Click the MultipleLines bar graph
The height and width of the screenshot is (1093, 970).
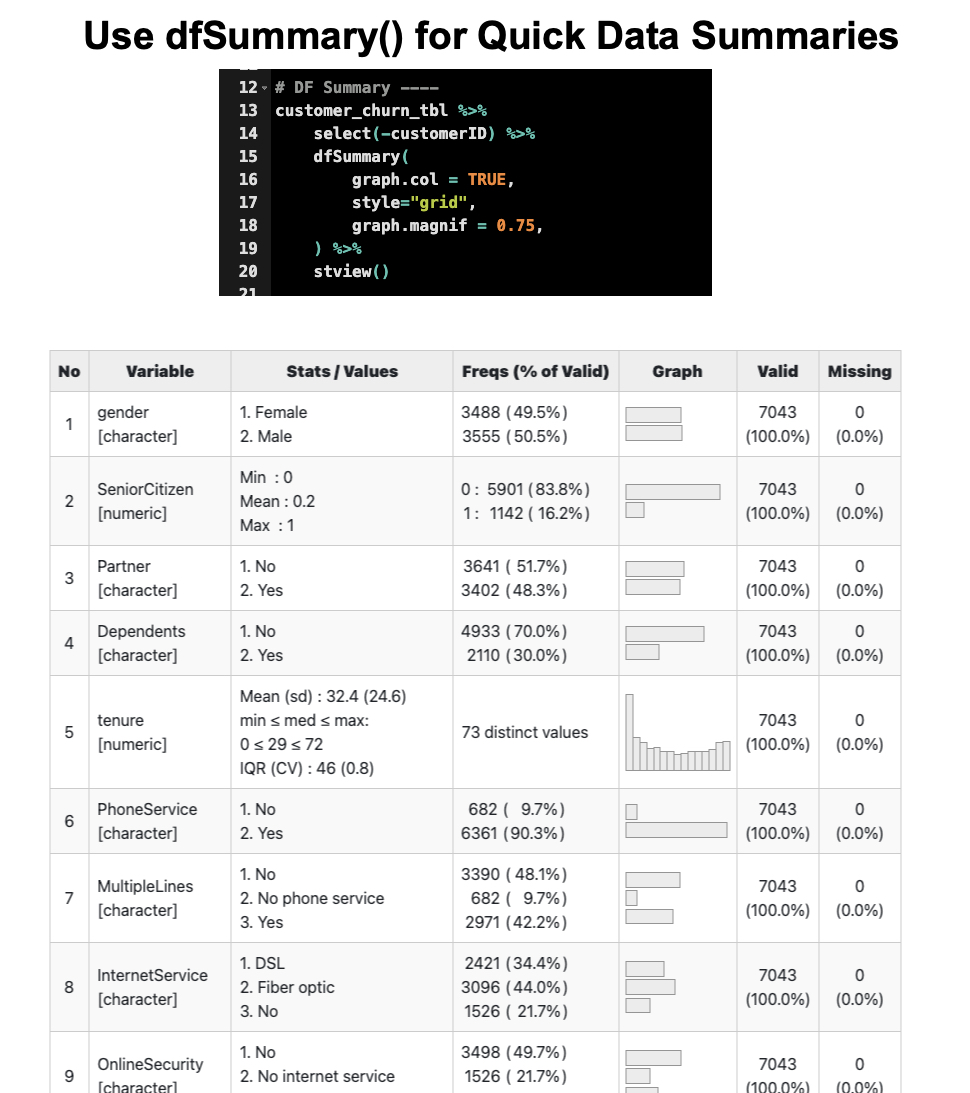(x=653, y=899)
